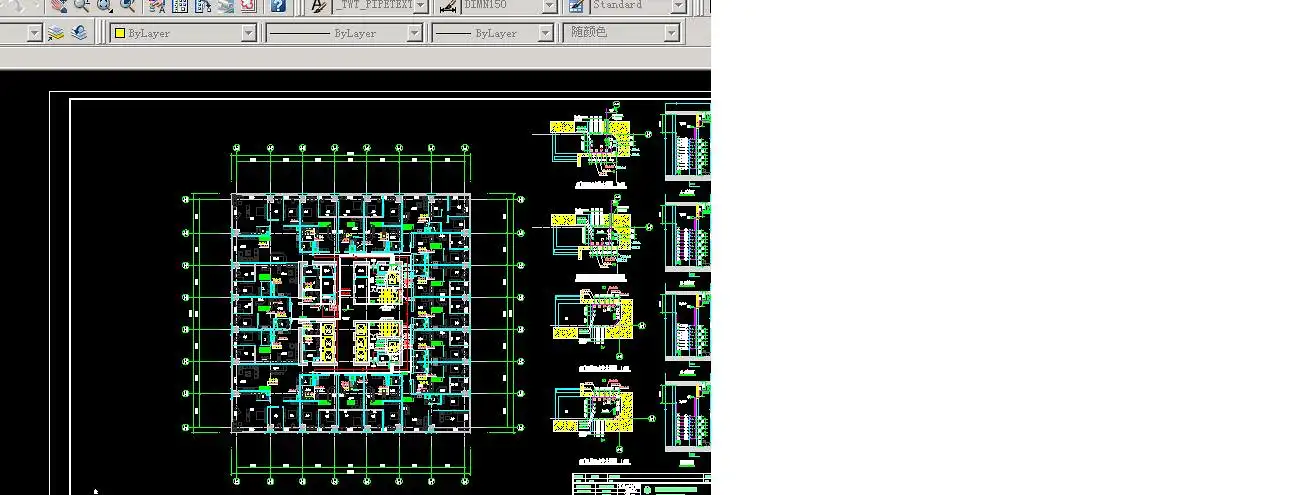The width and height of the screenshot is (1293, 495).
Task: Select the Pan realtime hand tool
Action: (x=59, y=6)
